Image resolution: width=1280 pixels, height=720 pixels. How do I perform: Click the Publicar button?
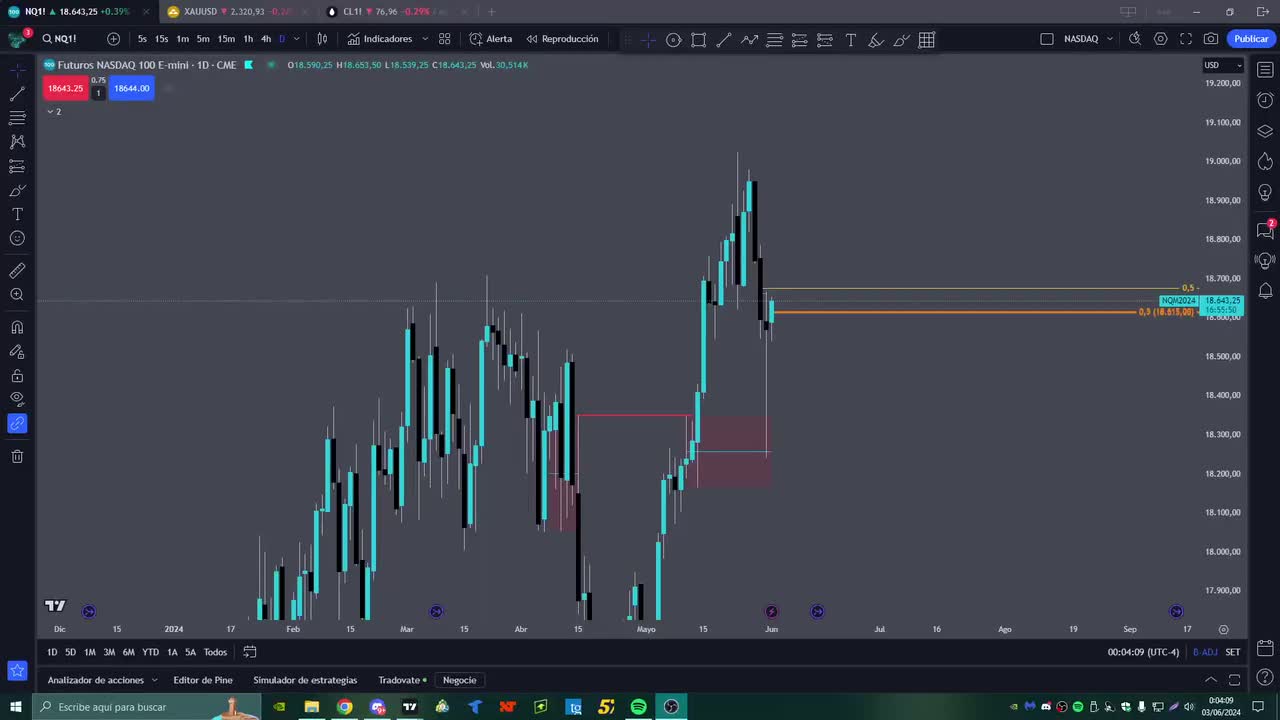1251,39
